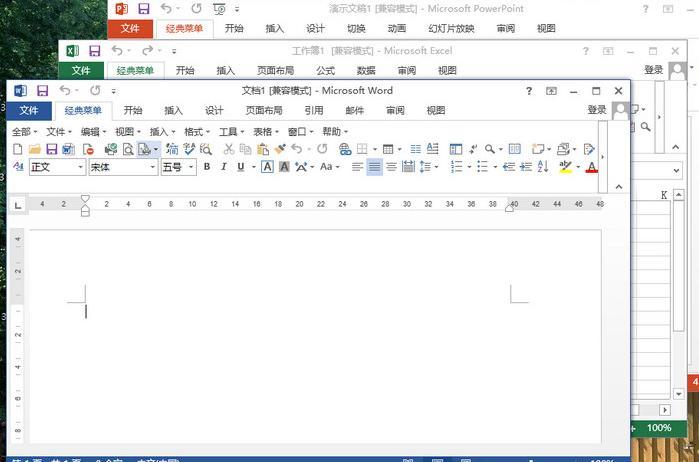Create a new blank document in Word toolbar
699x462 pixels.
coord(17,149)
